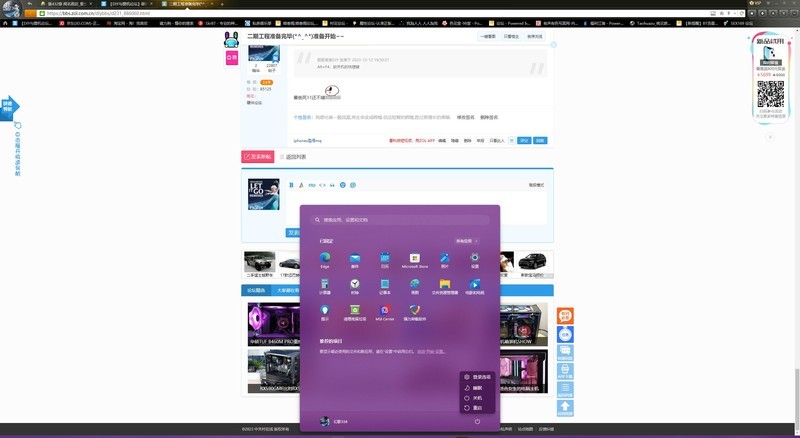Insert link icon in reply editor
This screenshot has width=800, height=438.
point(312,185)
